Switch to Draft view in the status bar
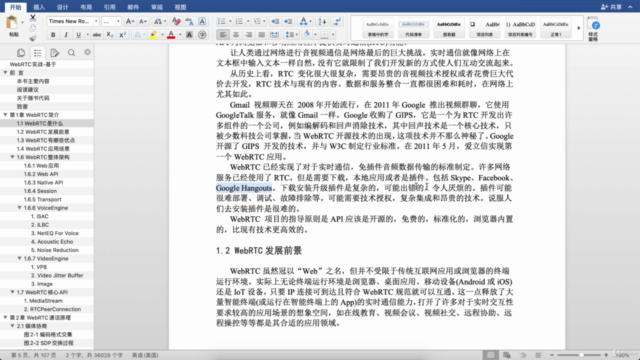This screenshot has height=360, width=640. tap(538, 355)
